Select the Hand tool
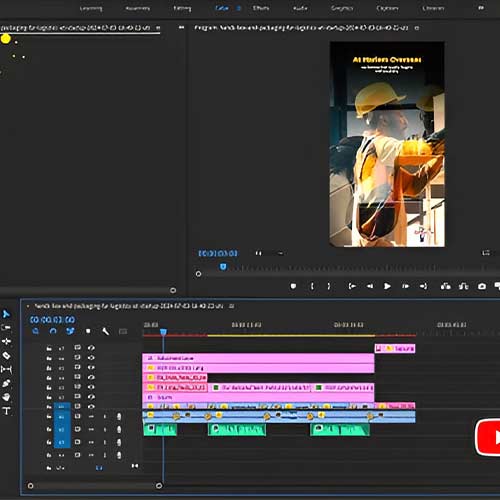Viewport: 500px width, 500px height. click(6, 397)
